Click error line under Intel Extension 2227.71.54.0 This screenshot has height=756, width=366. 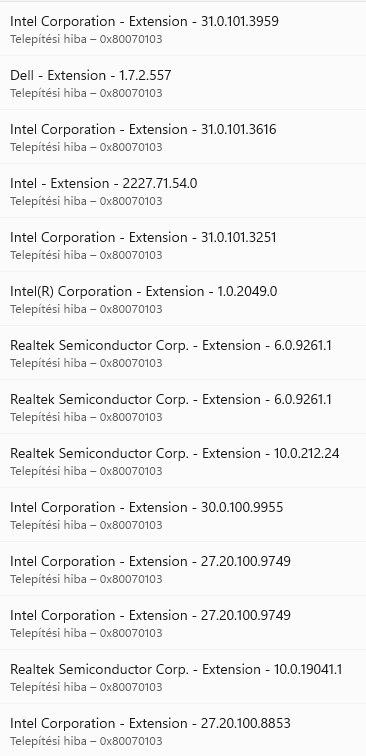point(86,201)
